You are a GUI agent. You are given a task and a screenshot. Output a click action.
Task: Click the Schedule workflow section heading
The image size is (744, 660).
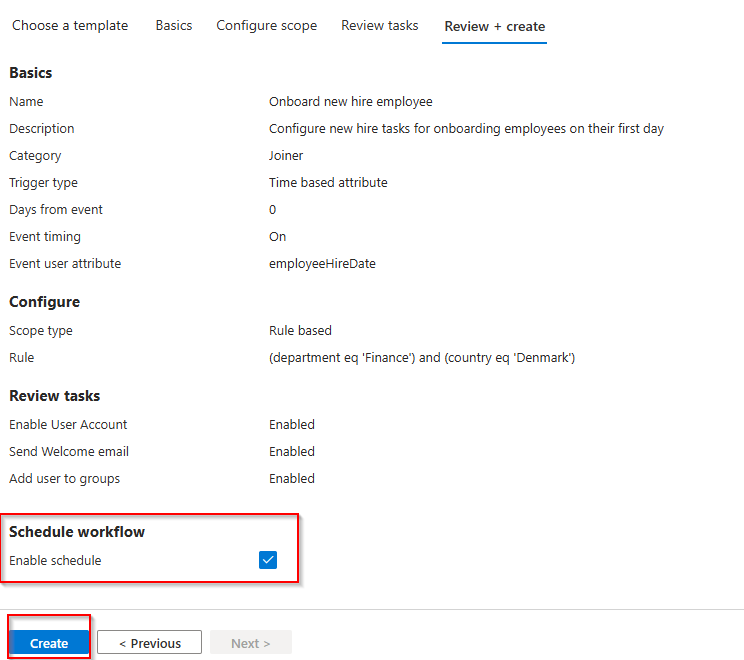tap(77, 532)
